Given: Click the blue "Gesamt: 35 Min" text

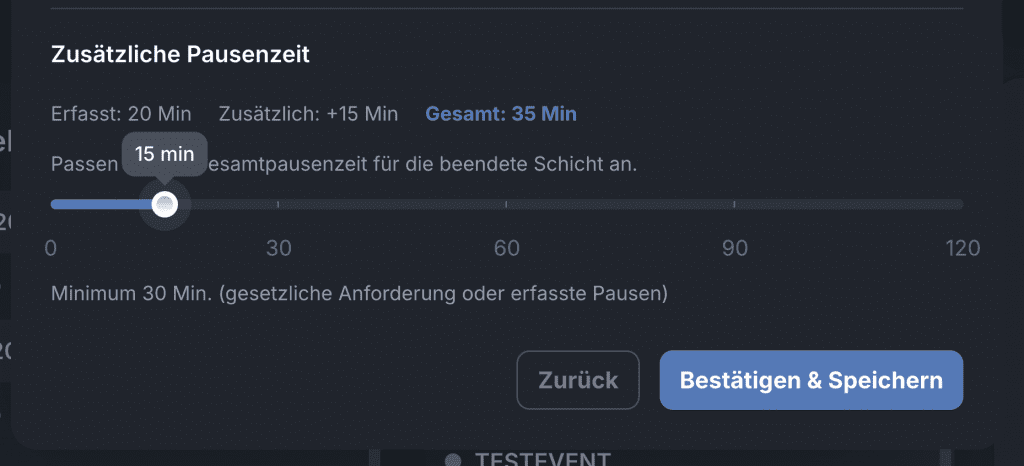Looking at the screenshot, I should click(x=501, y=113).
